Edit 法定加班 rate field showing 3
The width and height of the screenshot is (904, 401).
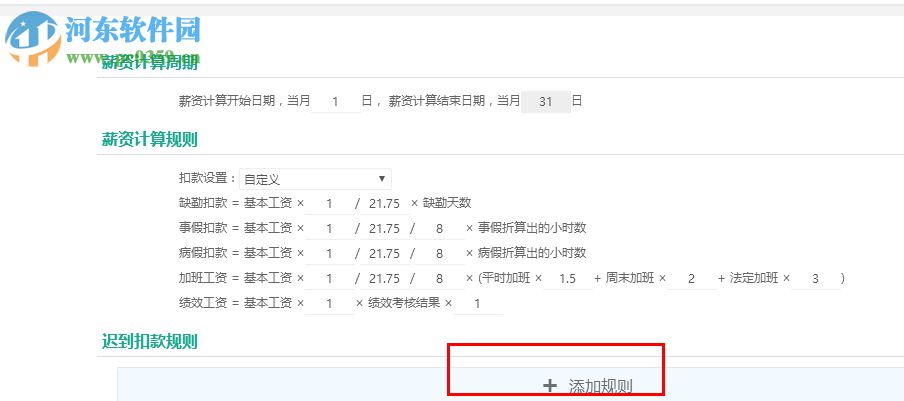(815, 278)
